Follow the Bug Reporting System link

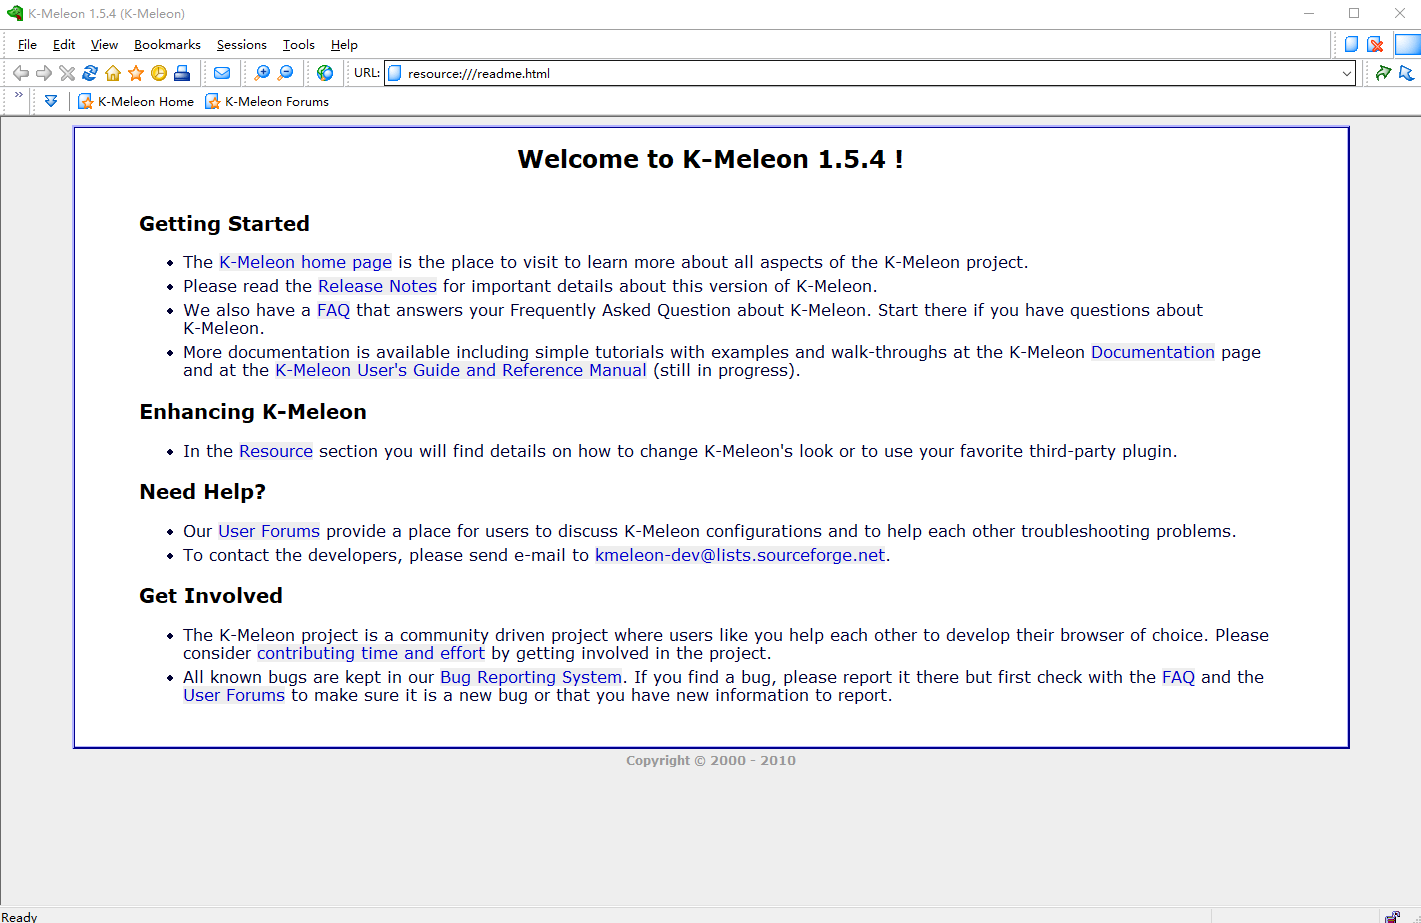point(530,677)
